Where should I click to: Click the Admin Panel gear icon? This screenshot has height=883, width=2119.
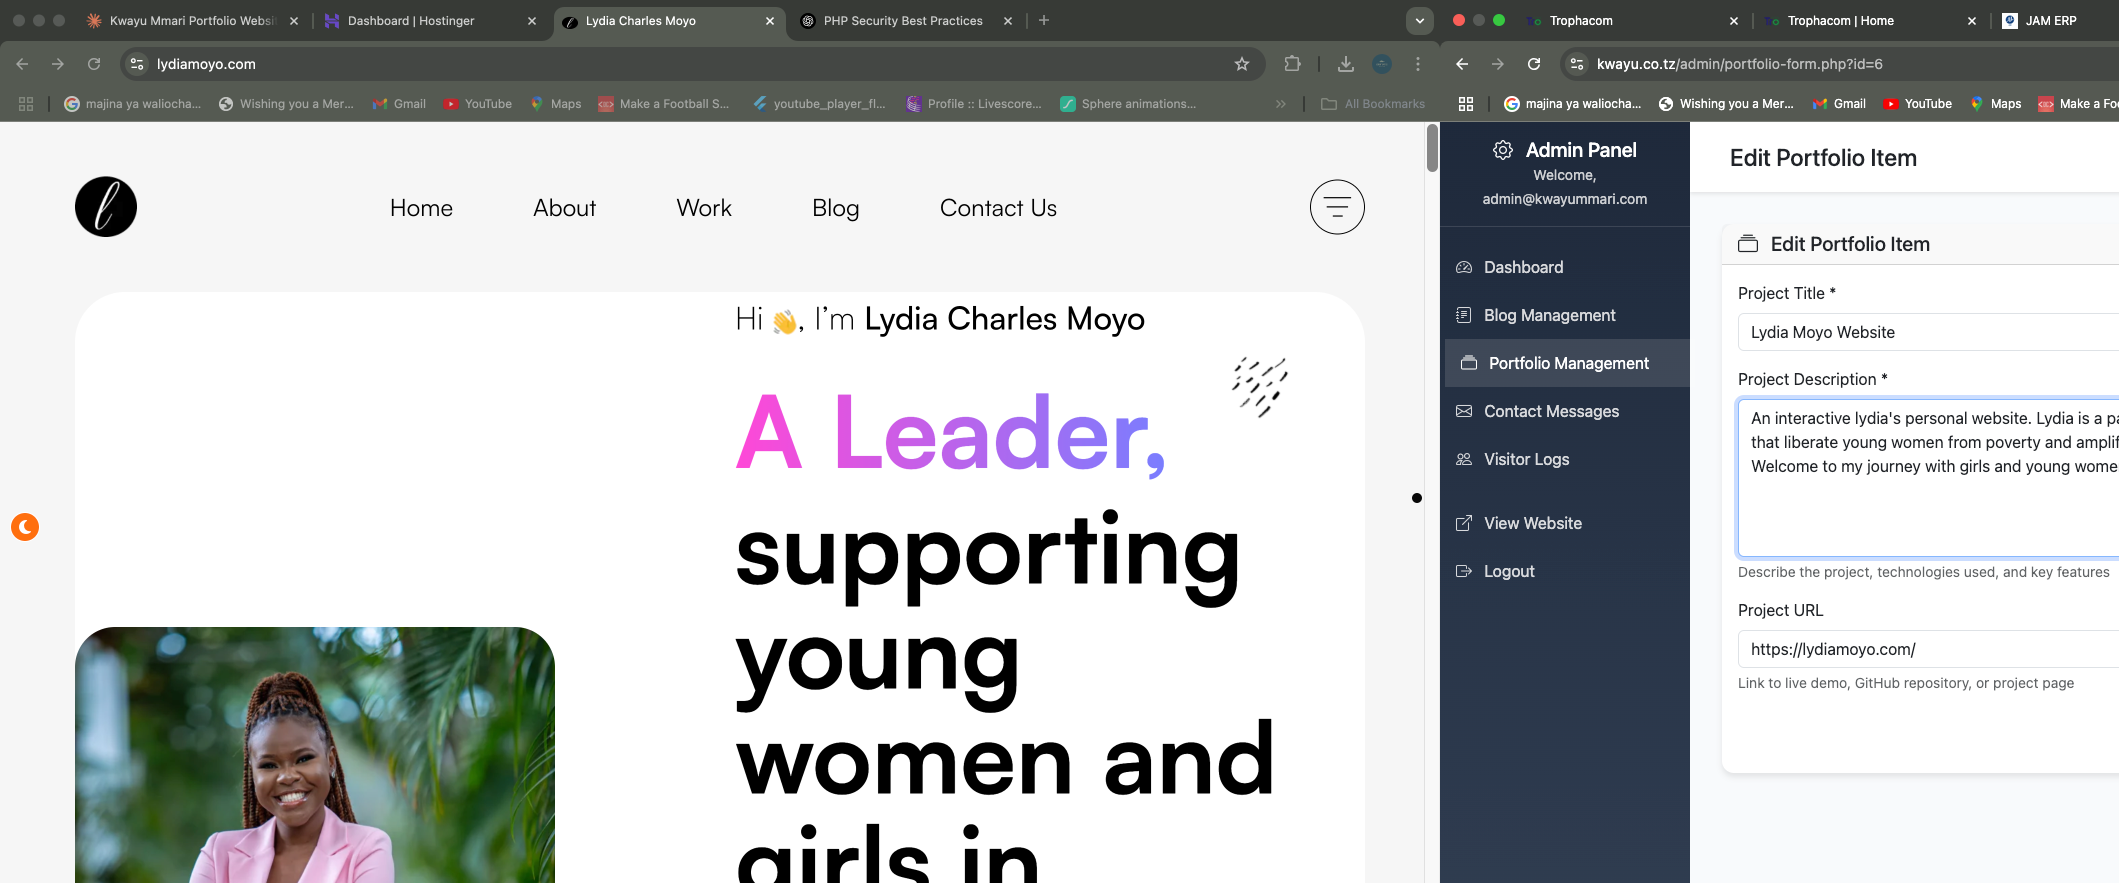coord(1503,150)
